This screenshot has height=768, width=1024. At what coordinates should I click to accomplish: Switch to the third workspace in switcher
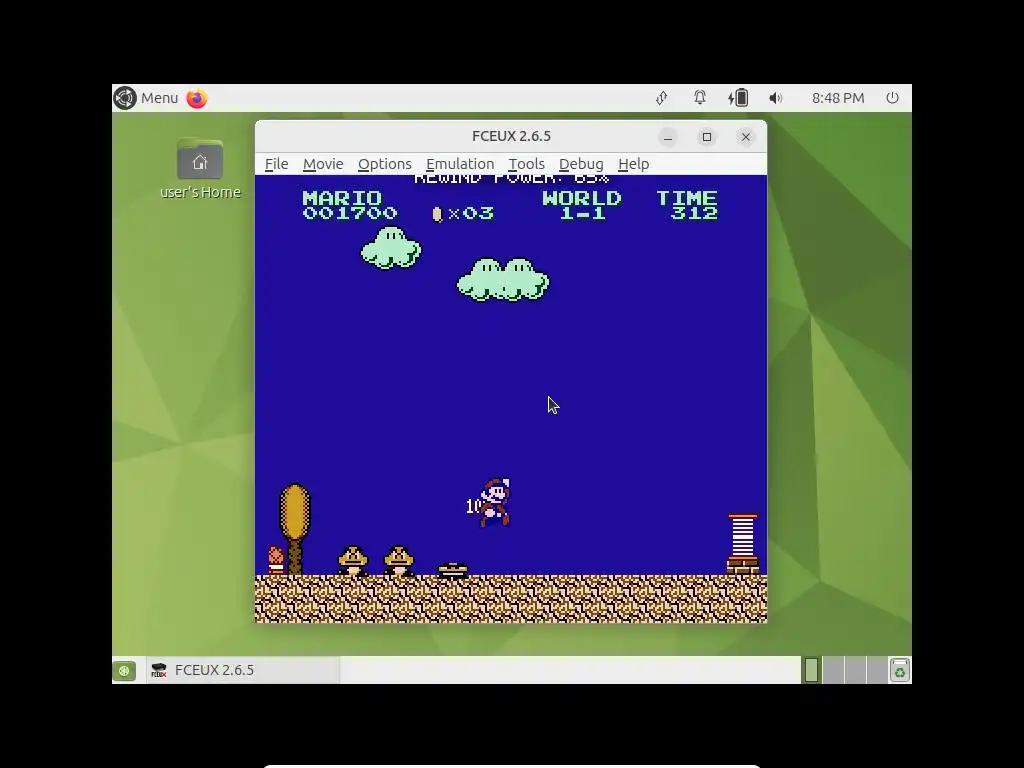coord(855,671)
